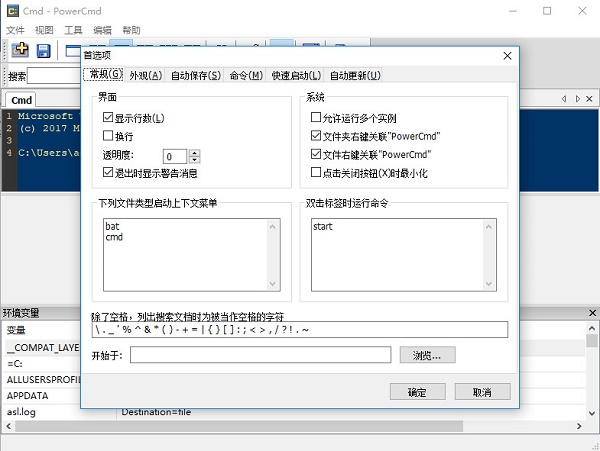Switch to the 快速启动(L) tab
Screen dimensions: 600x451
click(296, 75)
